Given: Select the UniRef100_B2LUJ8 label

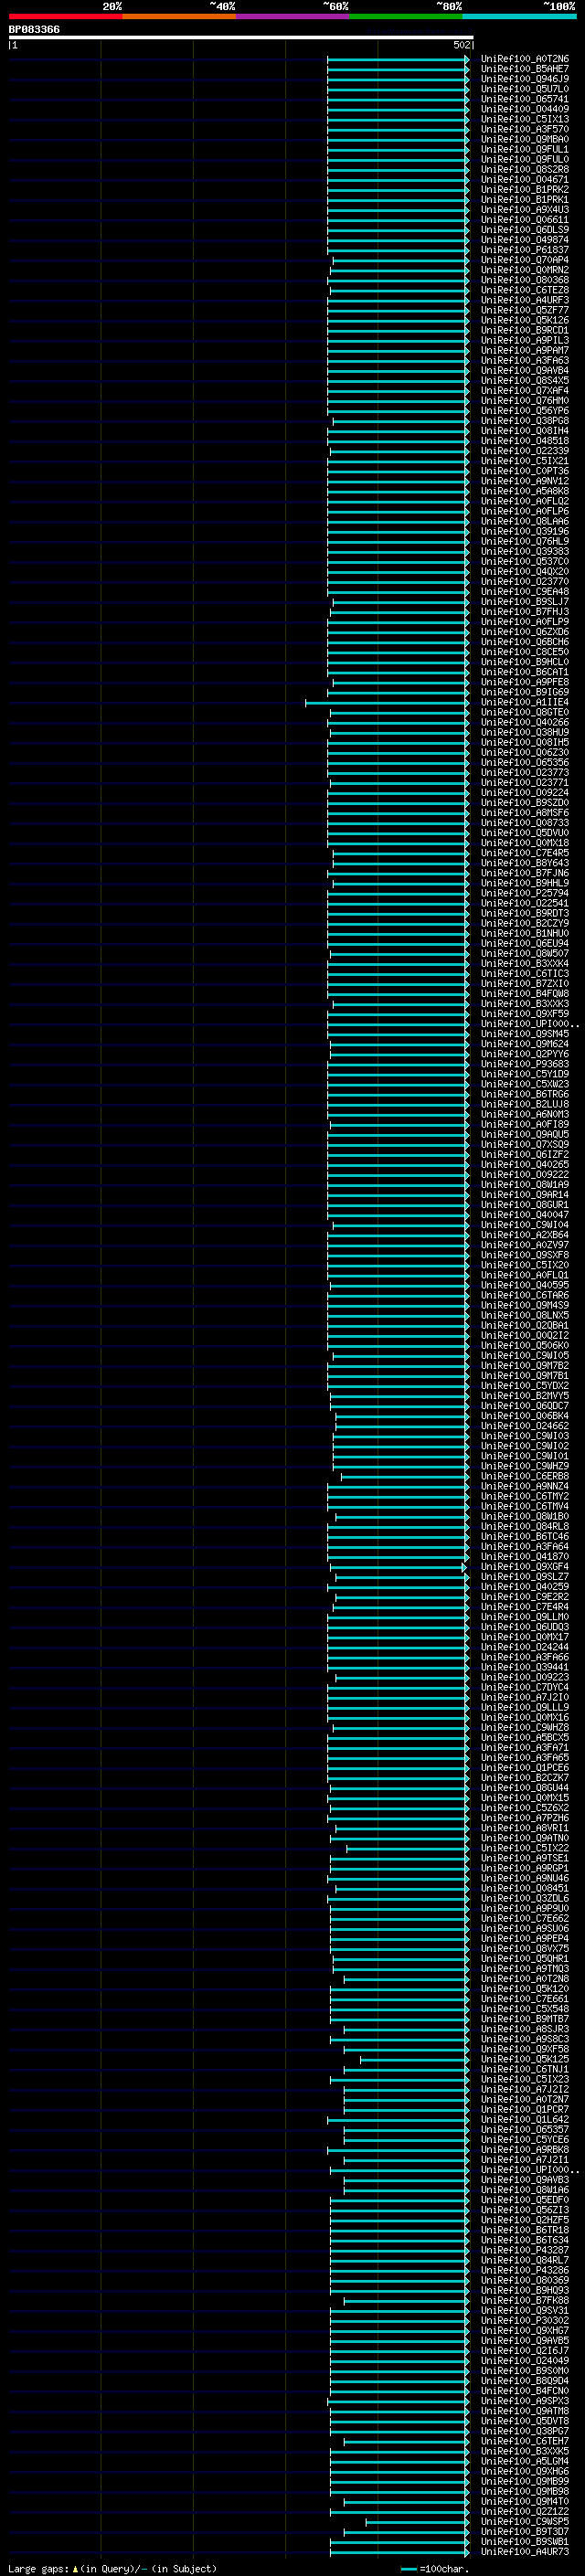Looking at the screenshot, I should [525, 1104].
